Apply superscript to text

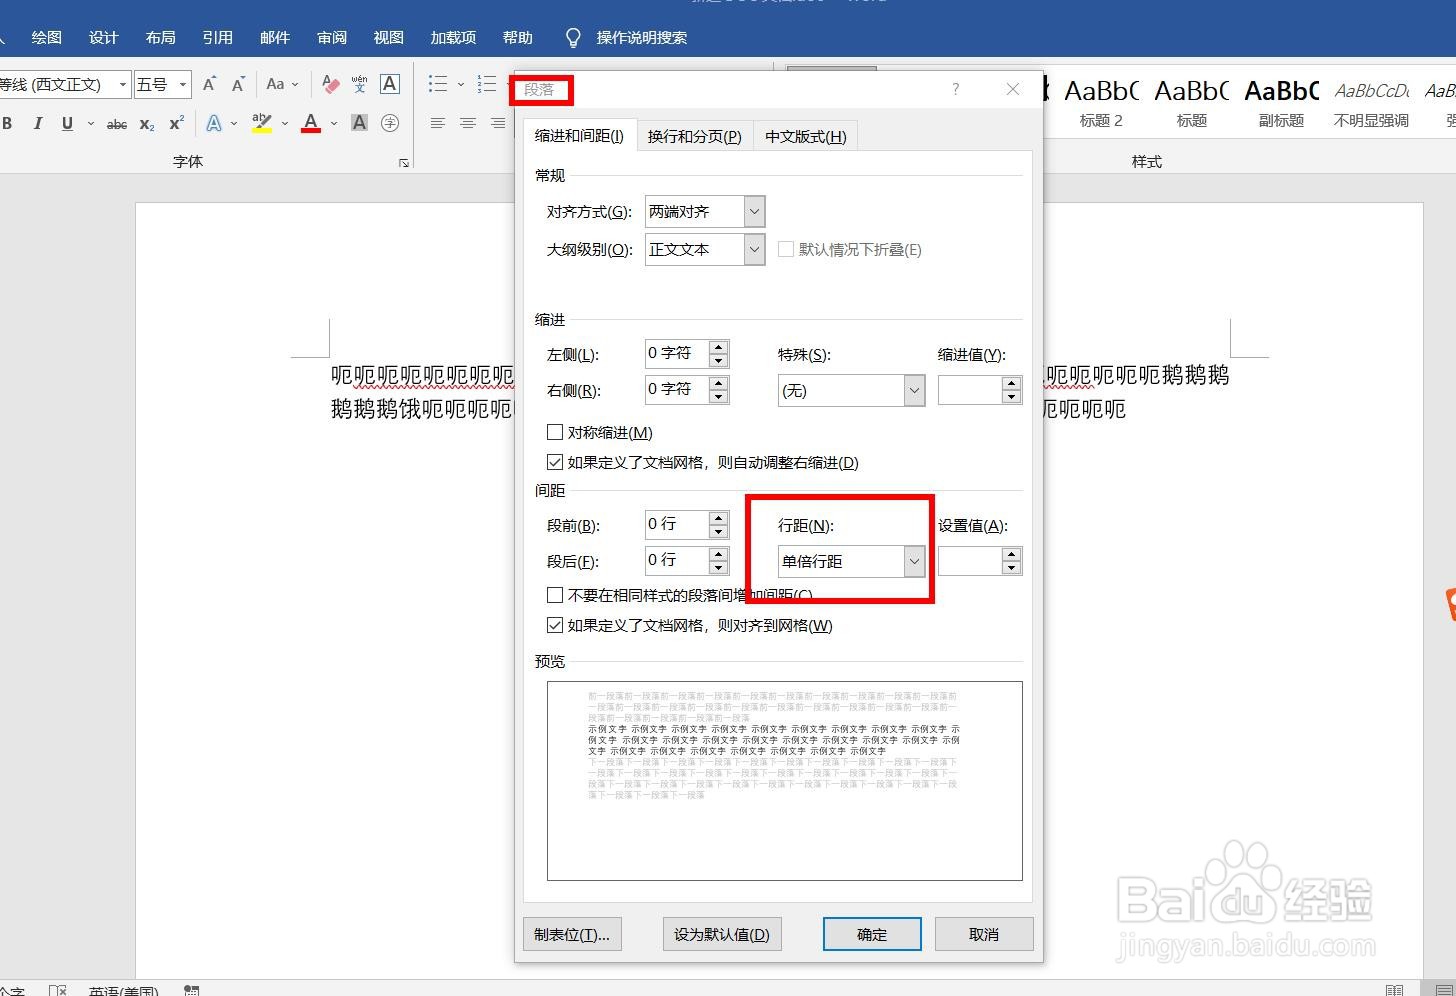point(175,122)
